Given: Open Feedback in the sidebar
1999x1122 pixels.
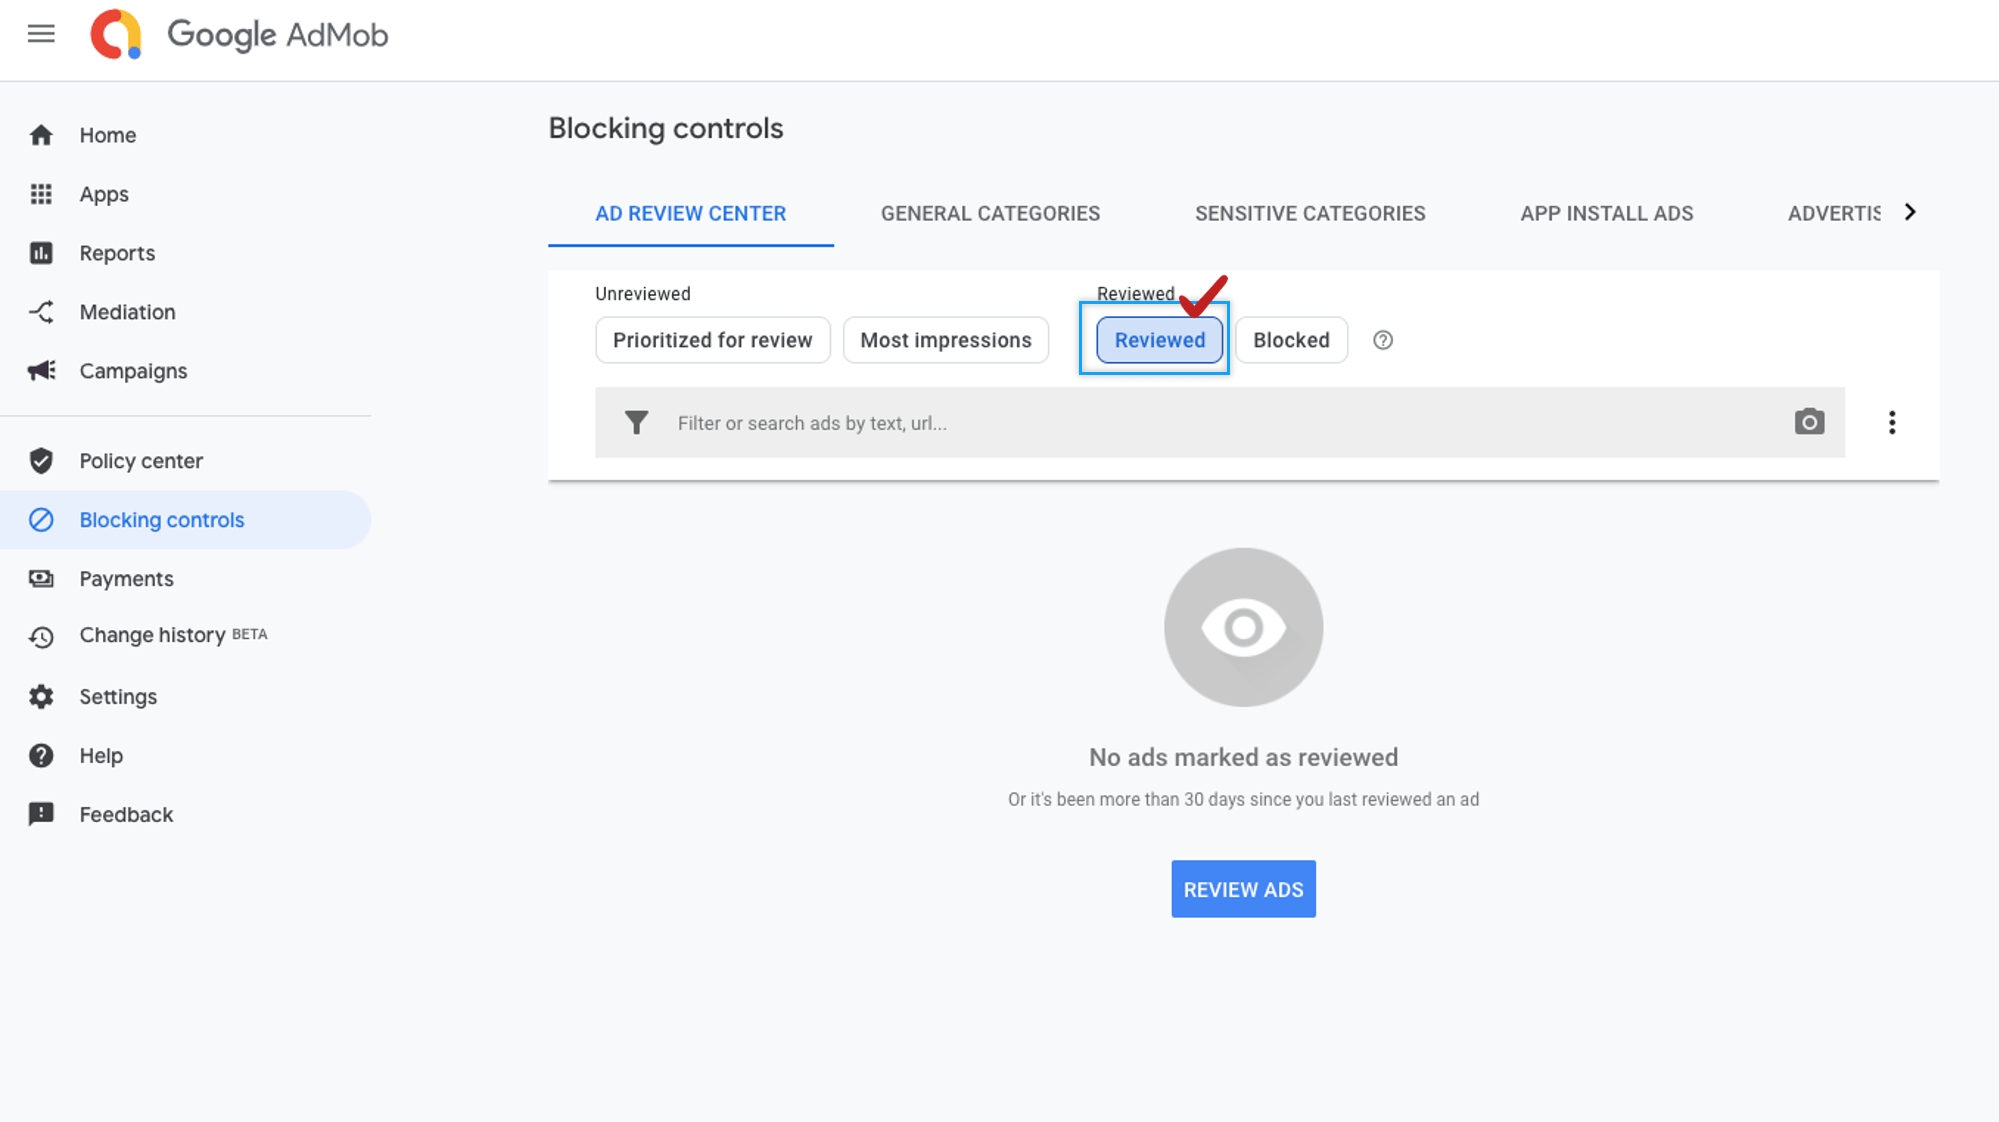Looking at the screenshot, I should coord(186,815).
